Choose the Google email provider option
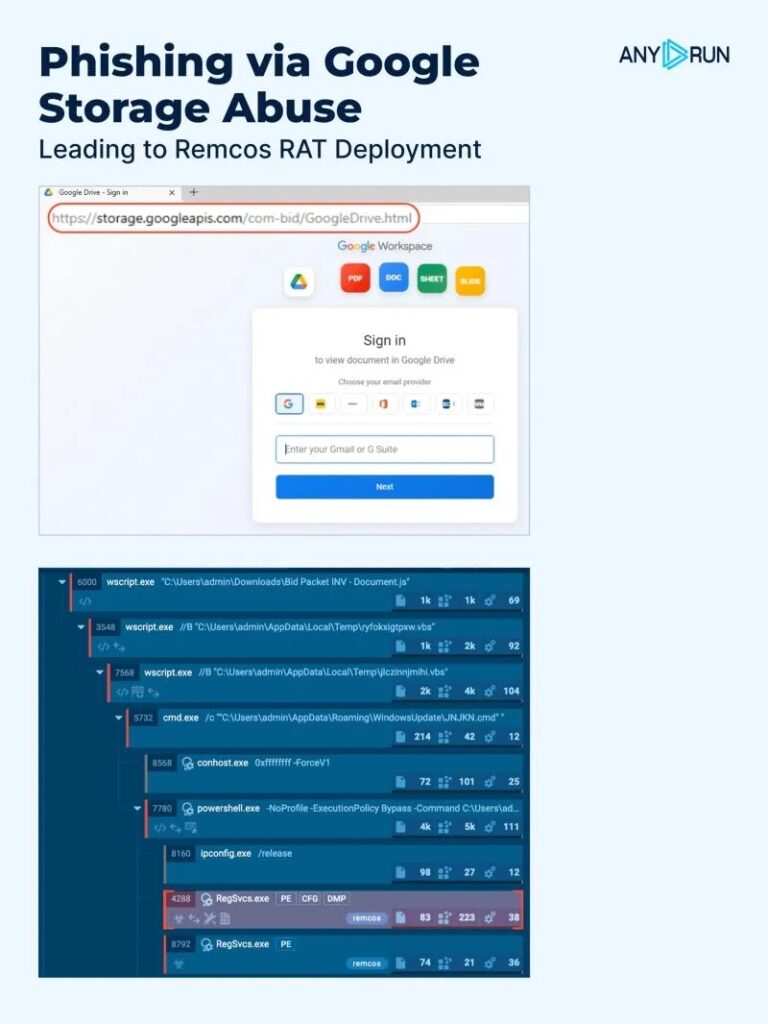 click(x=288, y=404)
